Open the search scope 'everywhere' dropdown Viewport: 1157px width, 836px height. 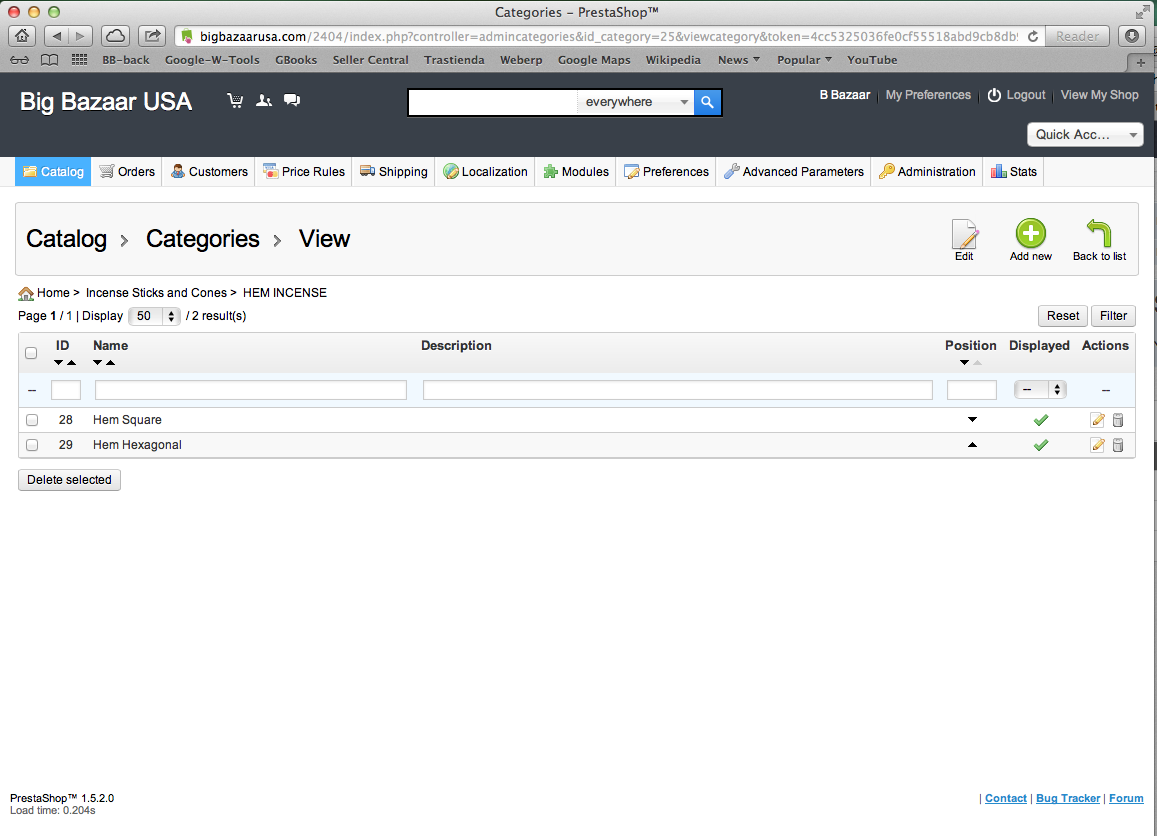point(635,102)
